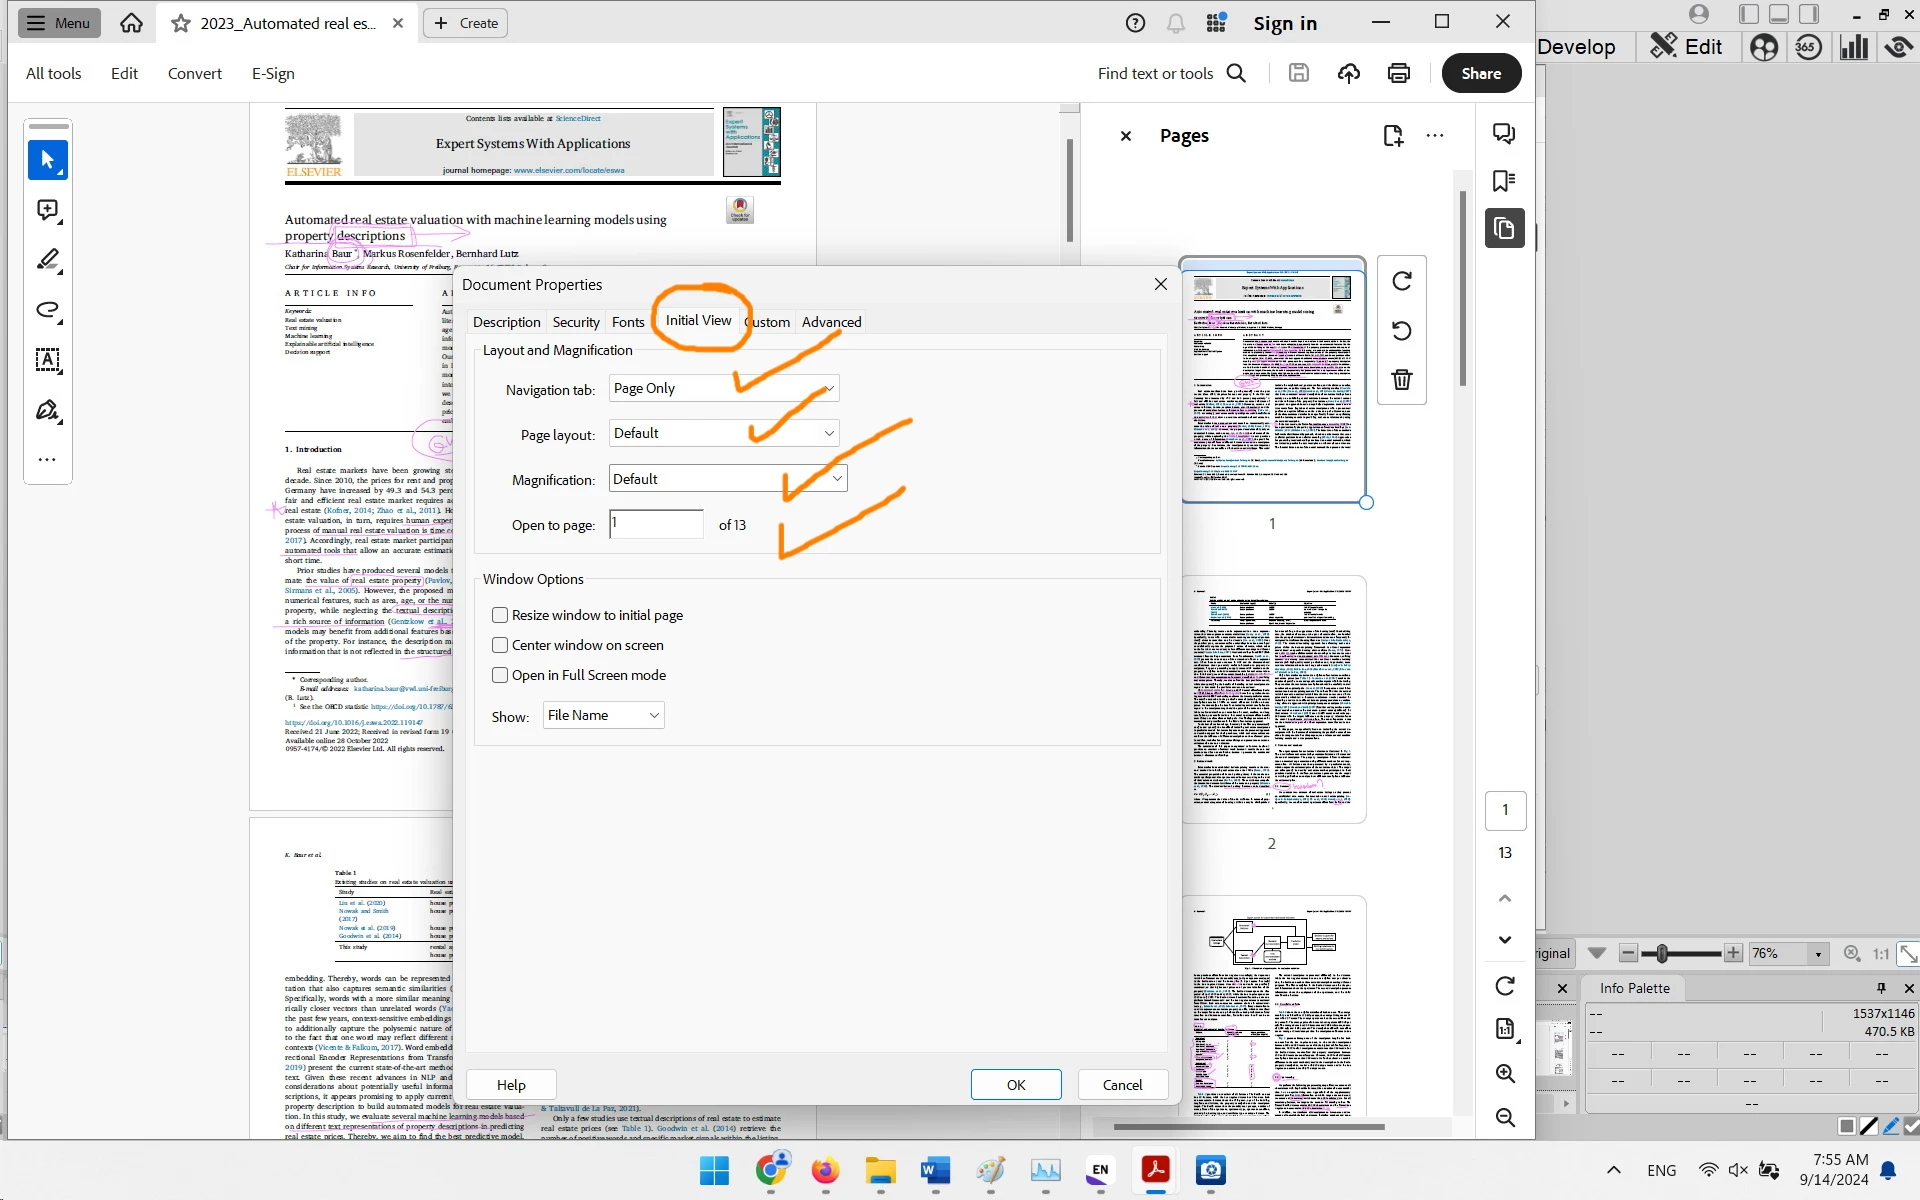
Task: Click the zoom in magnifier icon
Action: click(1504, 1073)
